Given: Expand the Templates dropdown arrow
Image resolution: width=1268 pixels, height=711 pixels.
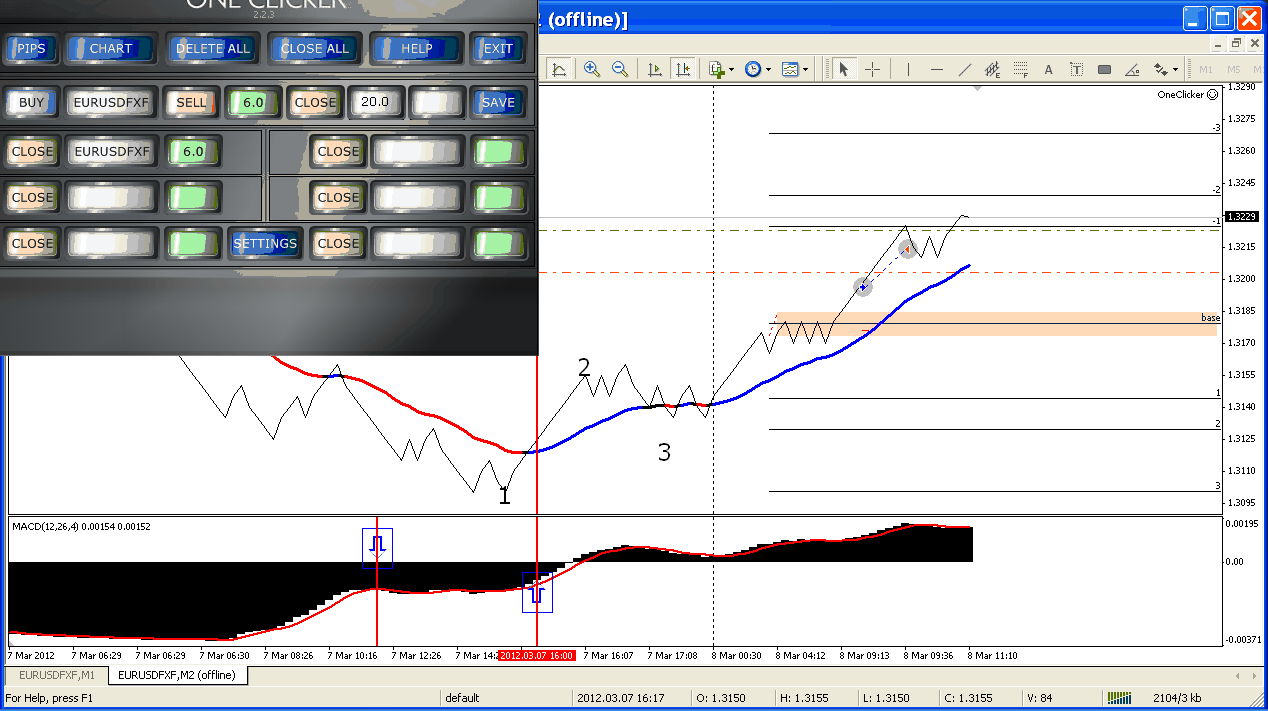Looking at the screenshot, I should pos(806,70).
